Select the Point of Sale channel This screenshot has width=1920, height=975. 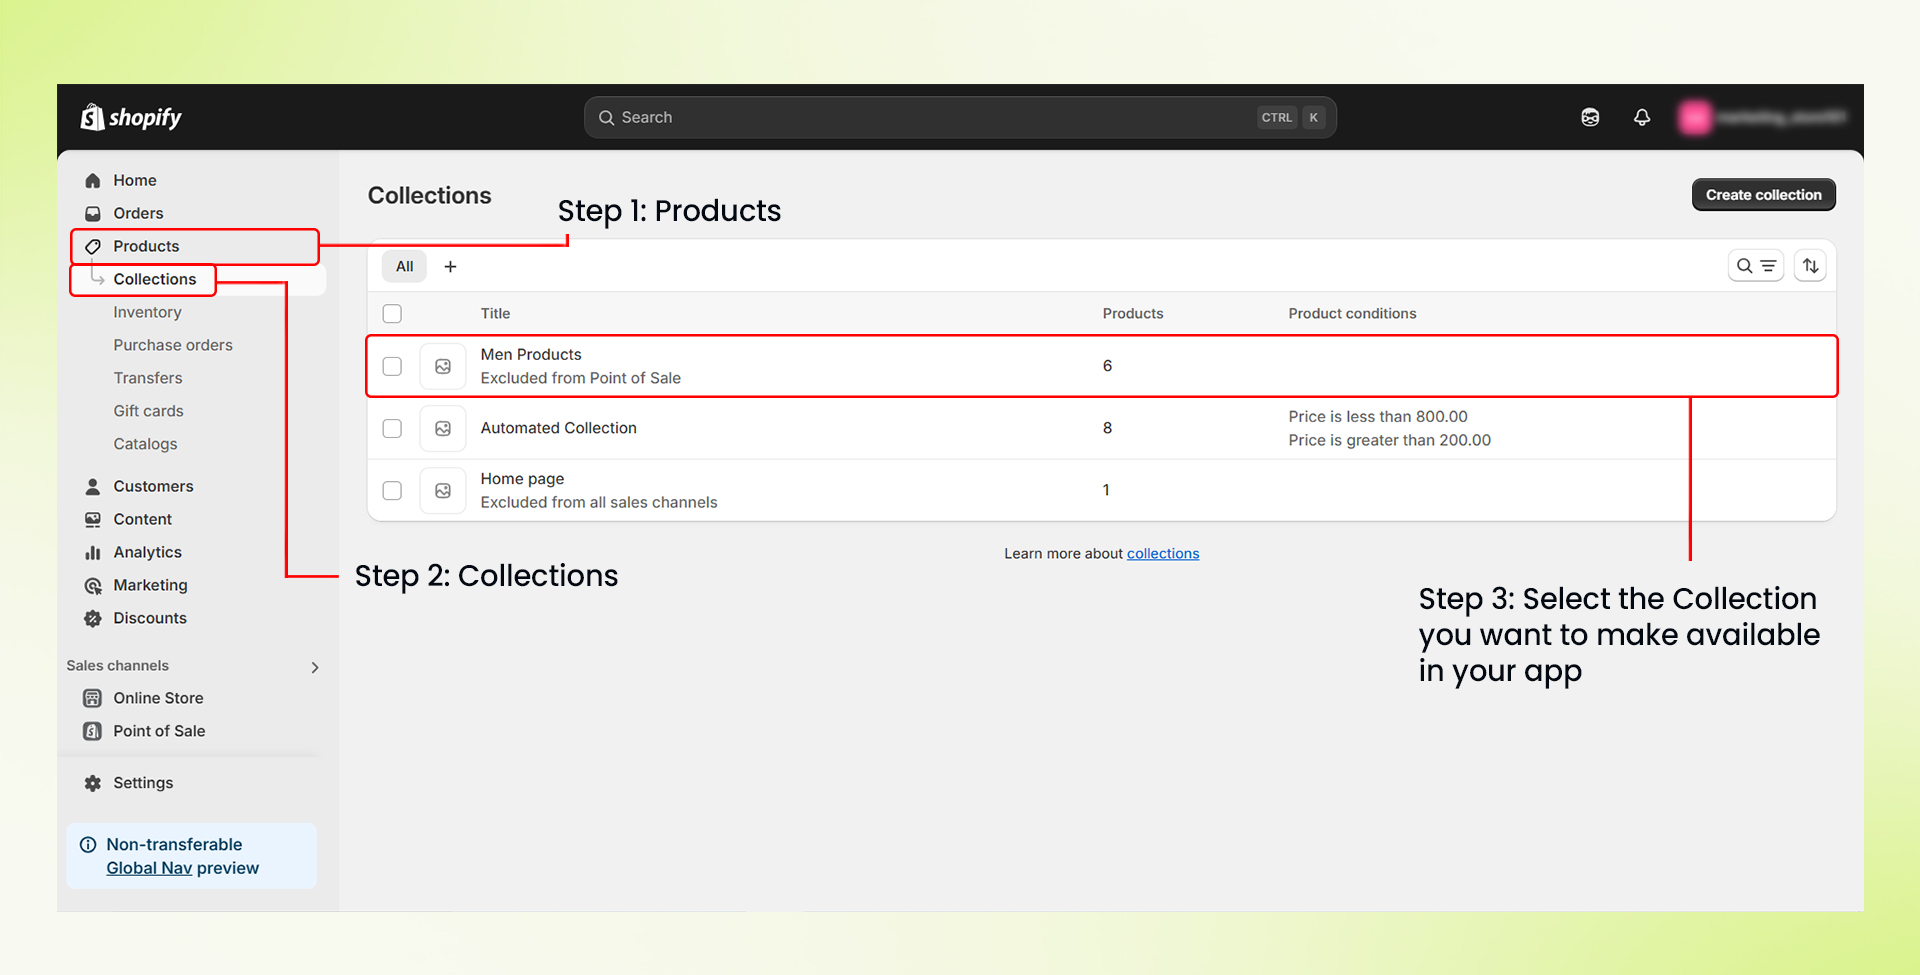click(156, 731)
